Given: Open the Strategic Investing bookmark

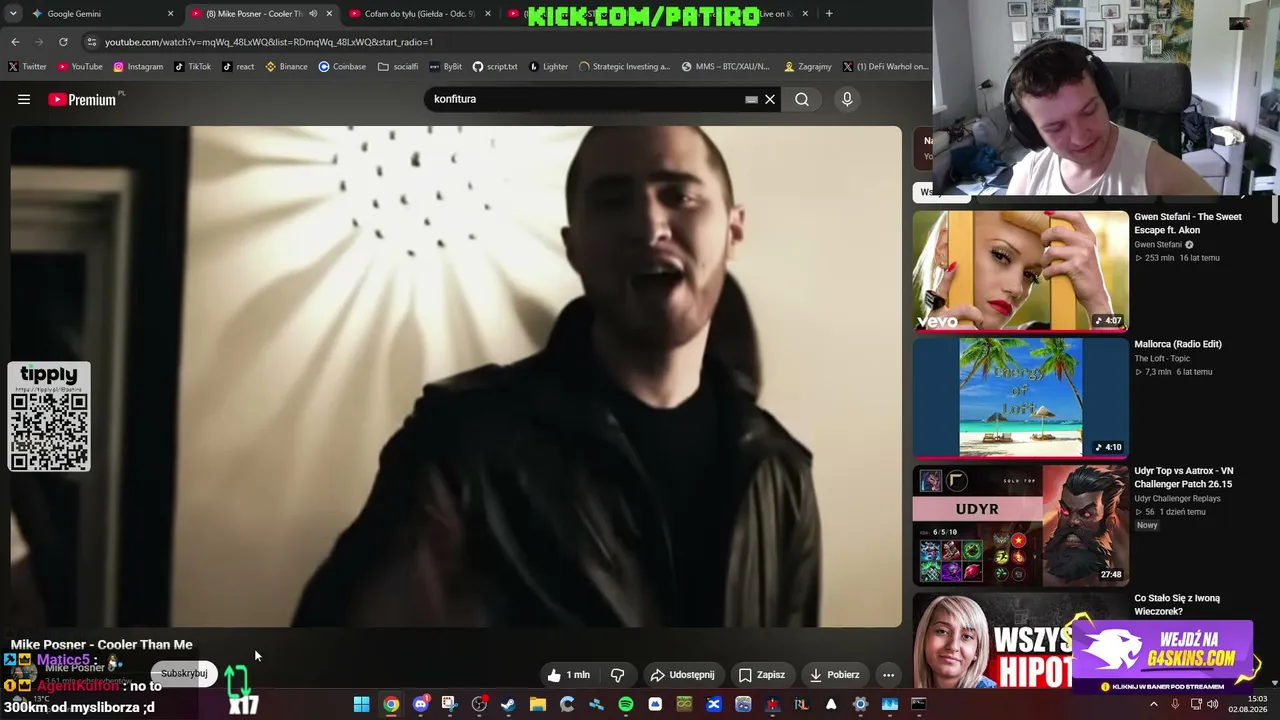Looking at the screenshot, I should tap(624, 67).
